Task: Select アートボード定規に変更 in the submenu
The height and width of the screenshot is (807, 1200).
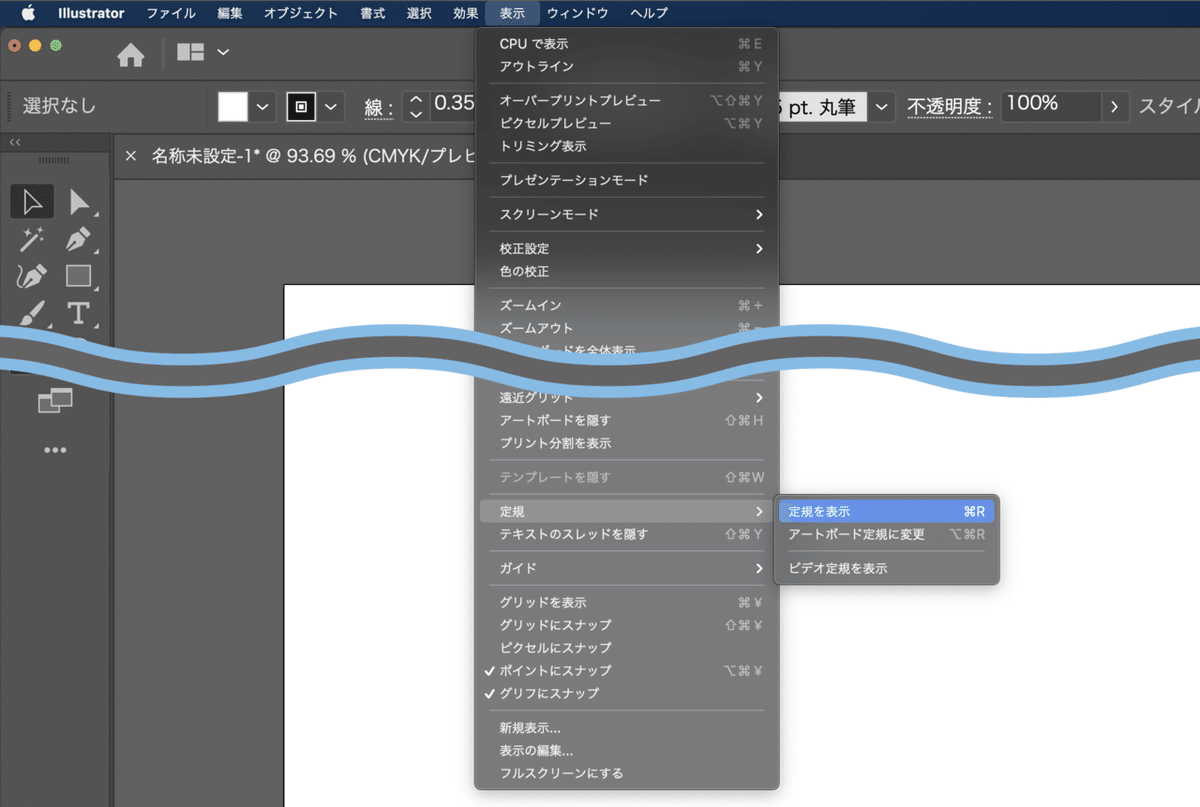Action: [x=868, y=535]
